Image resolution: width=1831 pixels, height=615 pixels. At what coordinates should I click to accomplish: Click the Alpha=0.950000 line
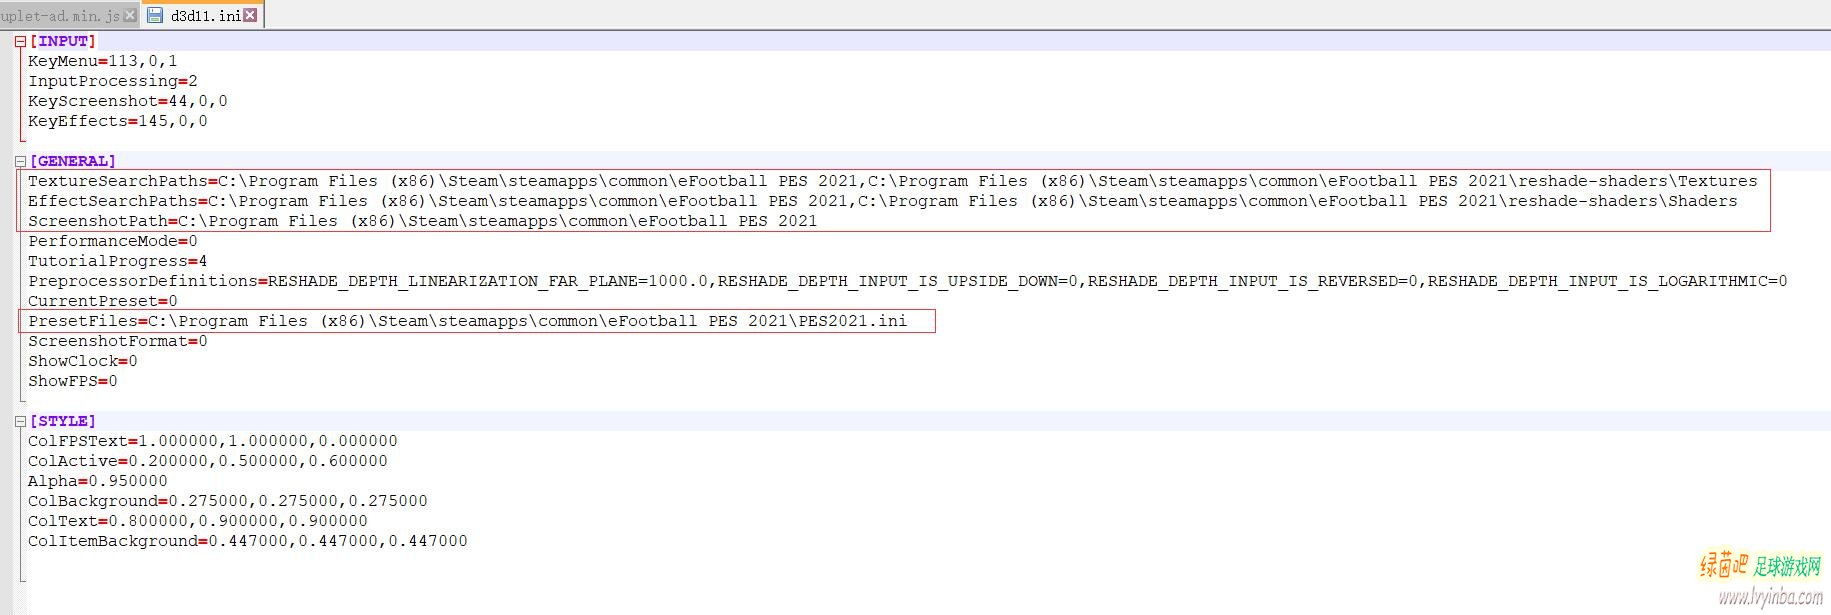(x=98, y=481)
